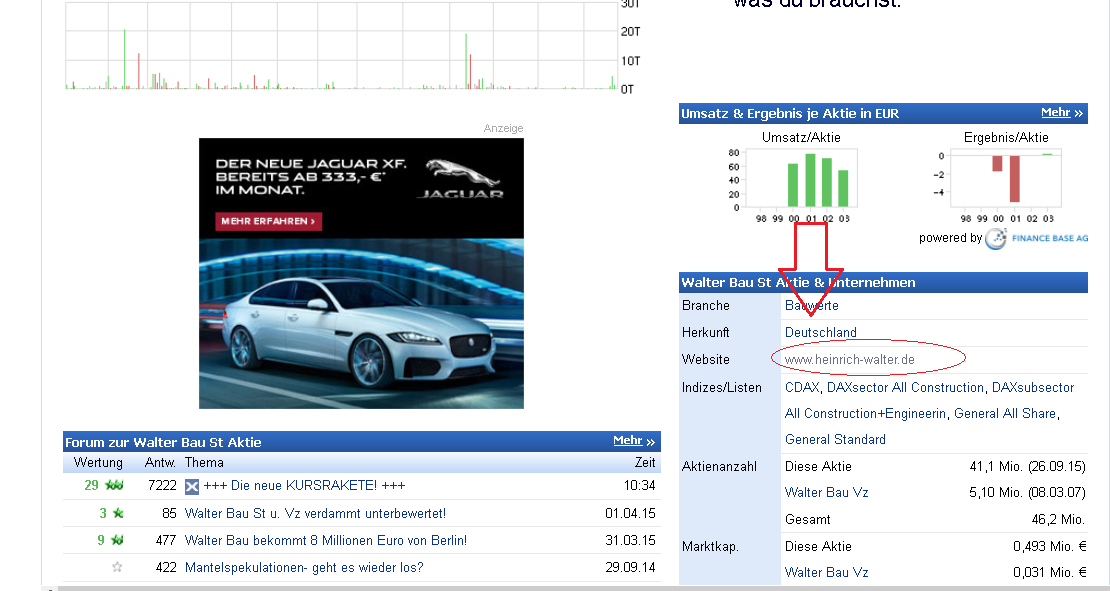Open the CDAX index link
The image size is (1110, 591).
802,387
